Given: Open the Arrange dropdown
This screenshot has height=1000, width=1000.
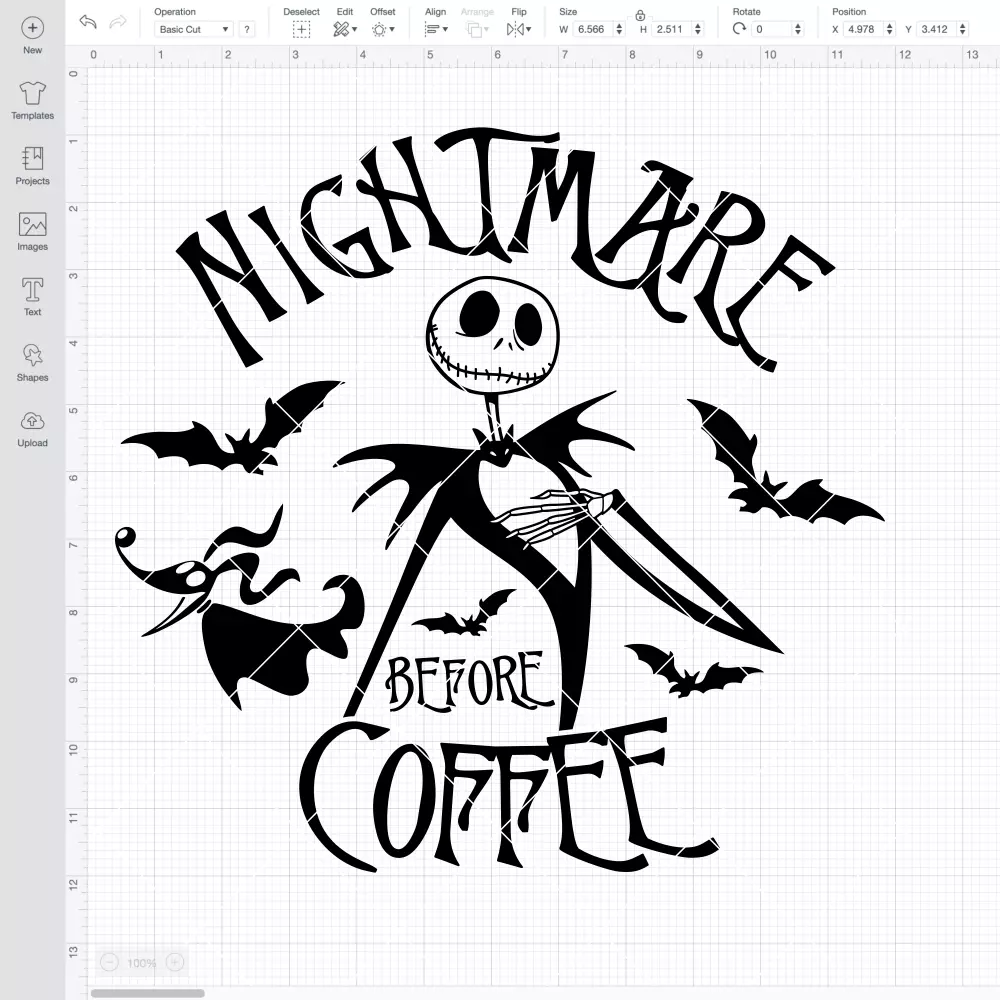Looking at the screenshot, I should [x=477, y=29].
